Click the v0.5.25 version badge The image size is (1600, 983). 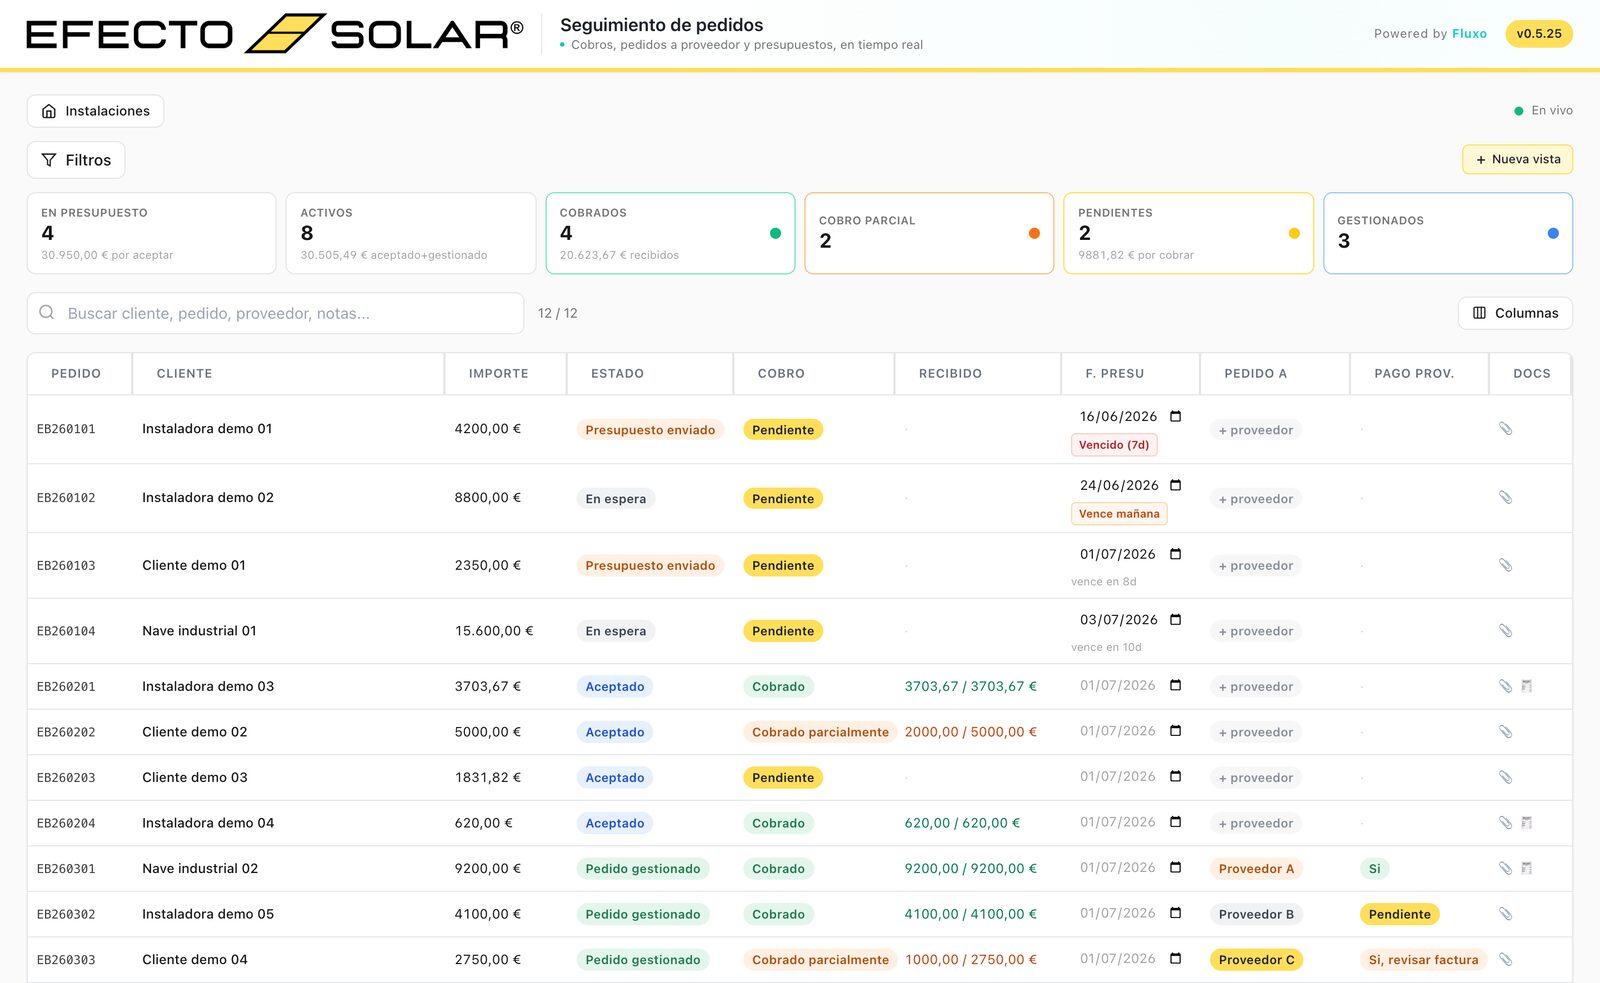[x=1539, y=34]
